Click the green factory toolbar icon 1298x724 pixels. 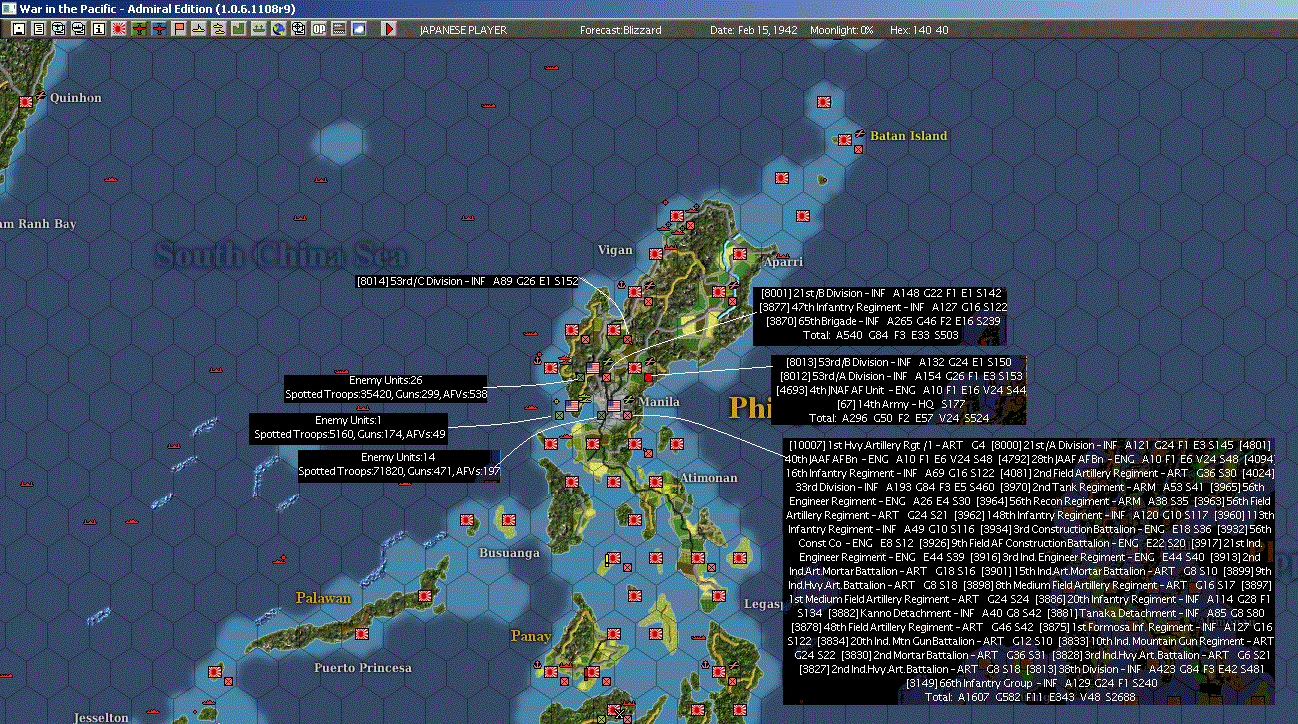coord(239,29)
